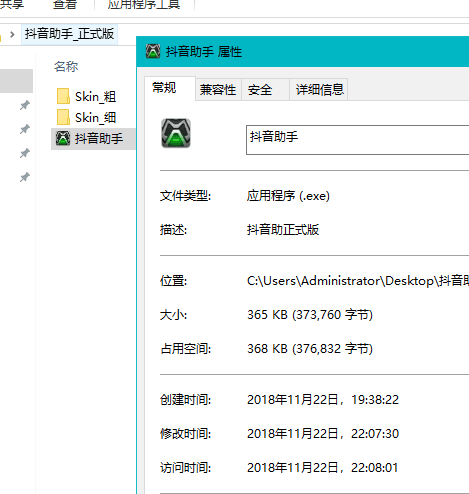Click the 修改时间: label
This screenshot has width=469, height=494.
(185, 434)
